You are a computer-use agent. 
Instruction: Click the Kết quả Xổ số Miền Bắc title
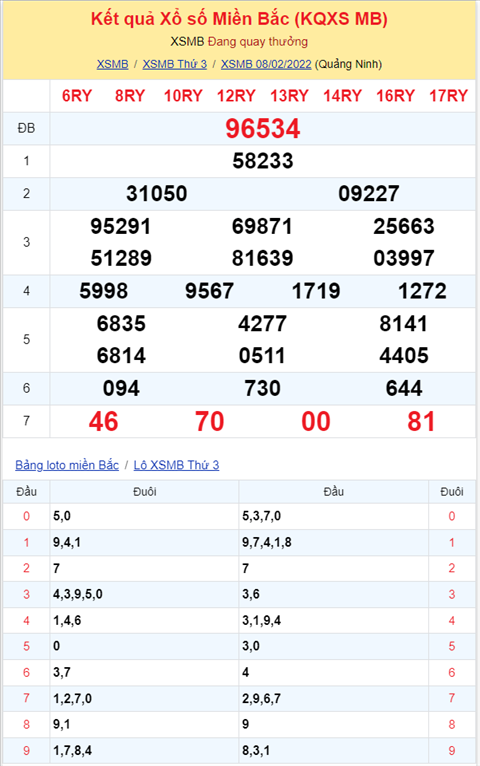[x=239, y=19]
